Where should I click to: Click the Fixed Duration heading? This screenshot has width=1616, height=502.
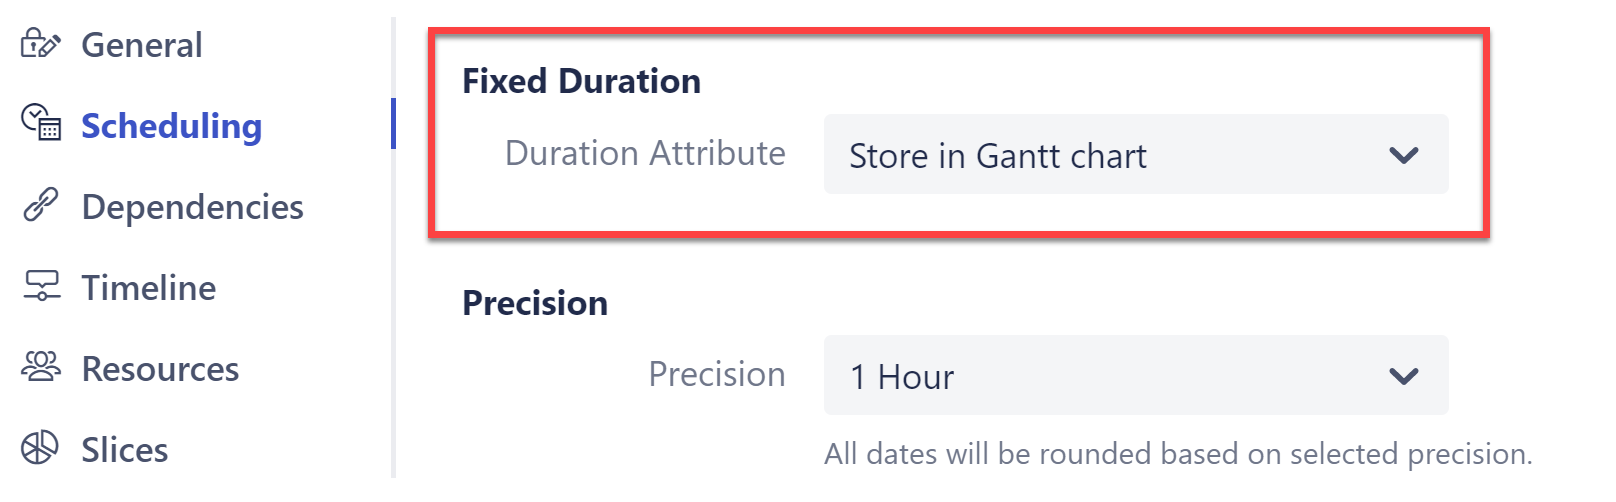coord(581,81)
